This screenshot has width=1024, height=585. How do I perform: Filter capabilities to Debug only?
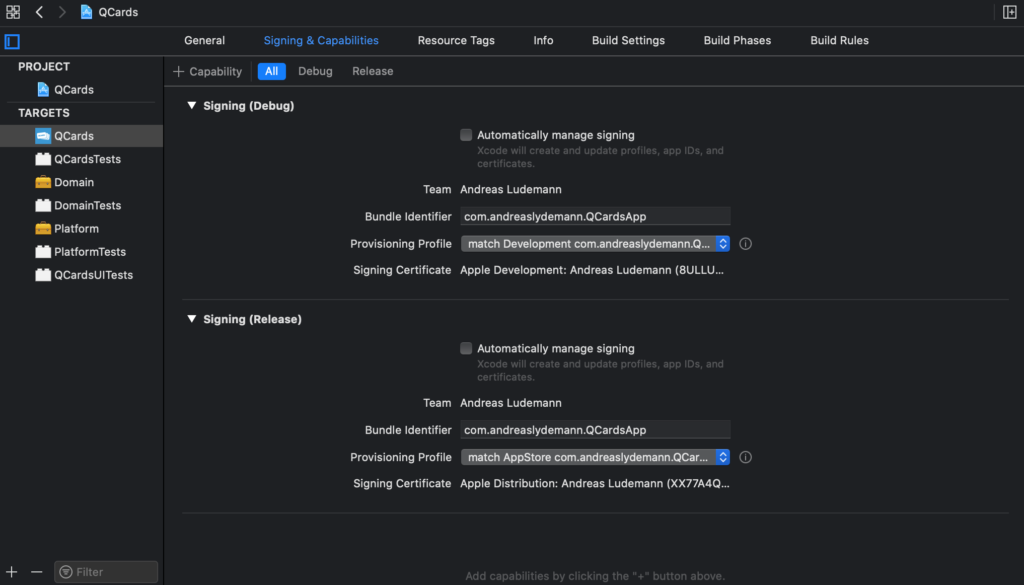click(315, 71)
